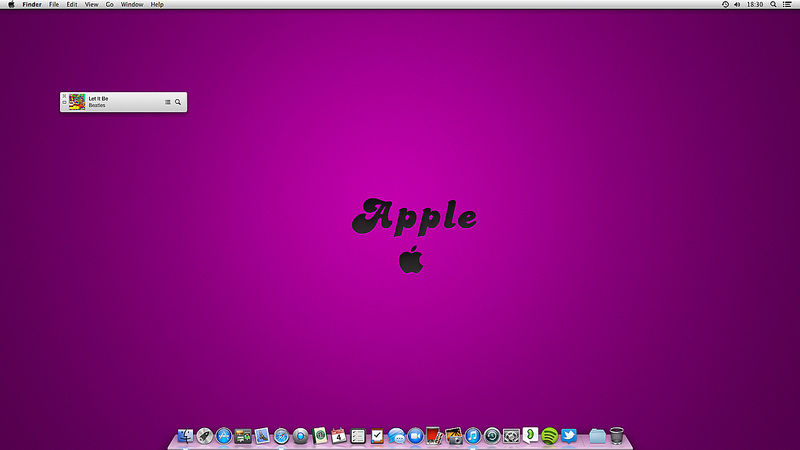Screen dimensions: 800x450
Task: Click the mini player's small round zoom button
Action: point(64,102)
